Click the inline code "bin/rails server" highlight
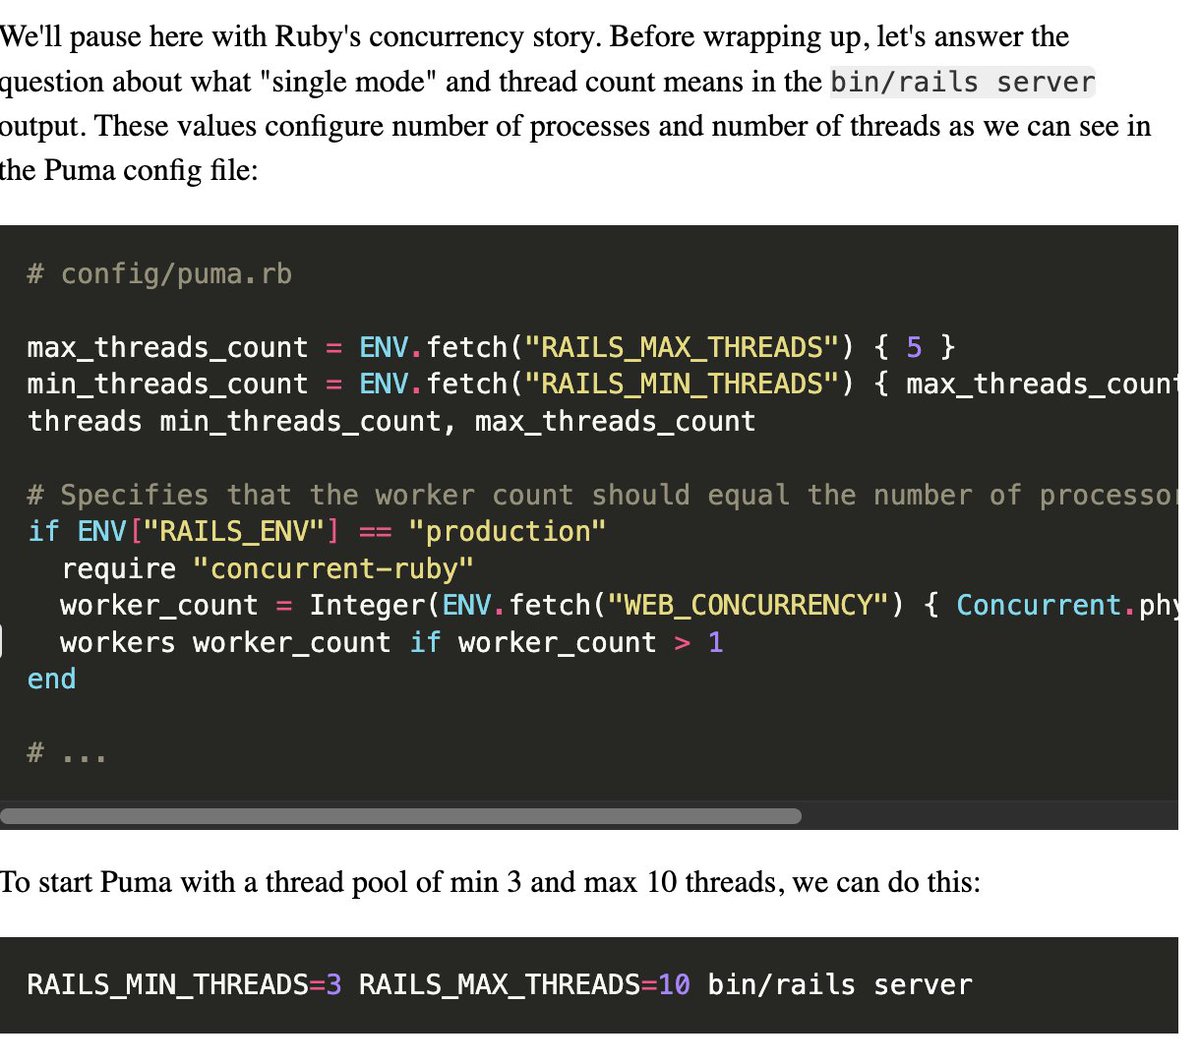 pyautogui.click(x=962, y=82)
